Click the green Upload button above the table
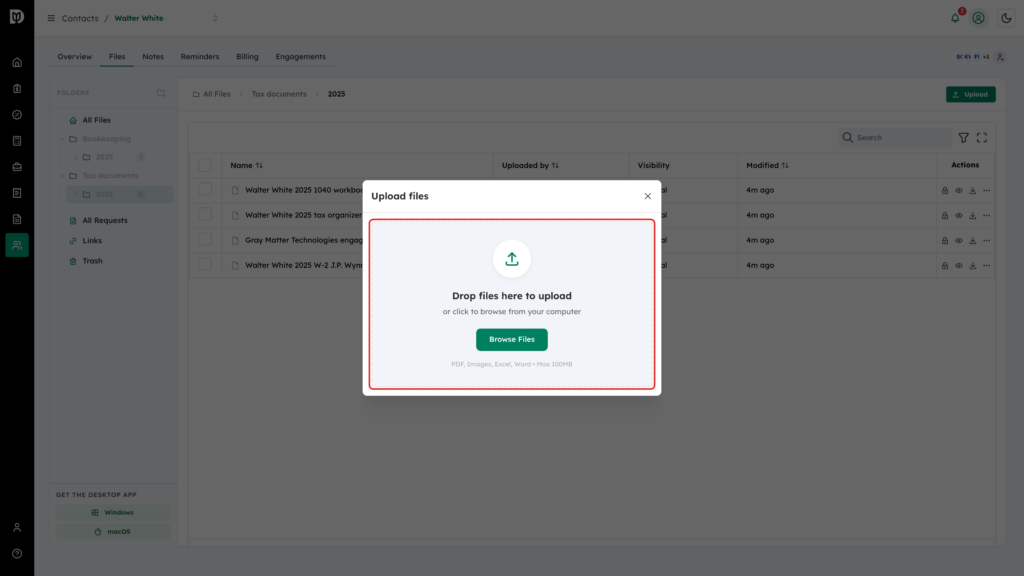 click(x=970, y=95)
